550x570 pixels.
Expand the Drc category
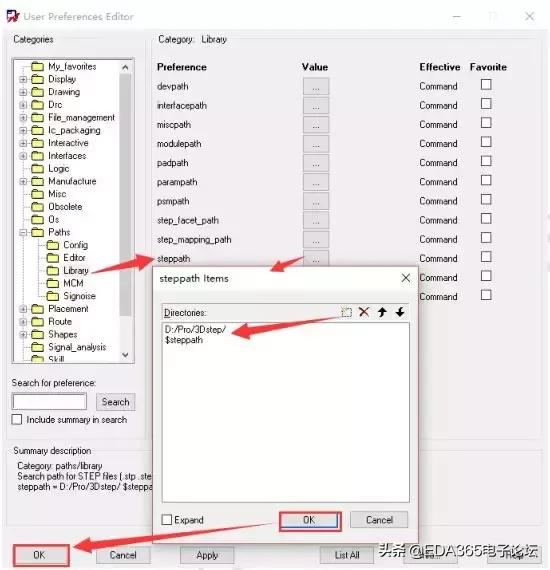pyautogui.click(x=23, y=105)
